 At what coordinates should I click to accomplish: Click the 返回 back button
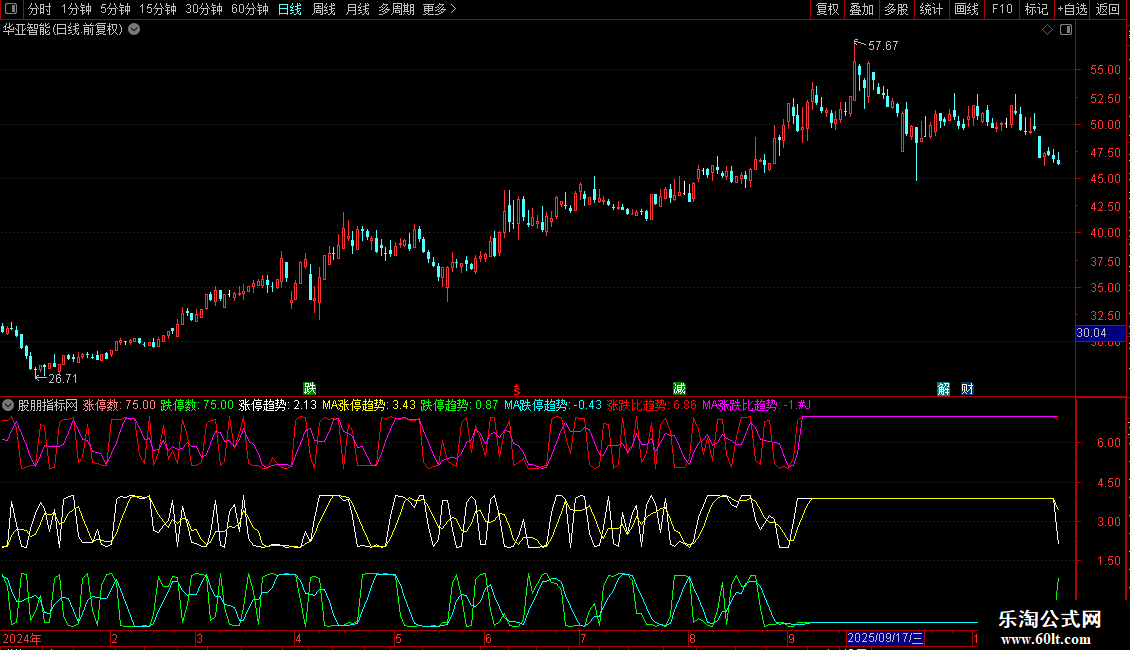(x=1108, y=9)
